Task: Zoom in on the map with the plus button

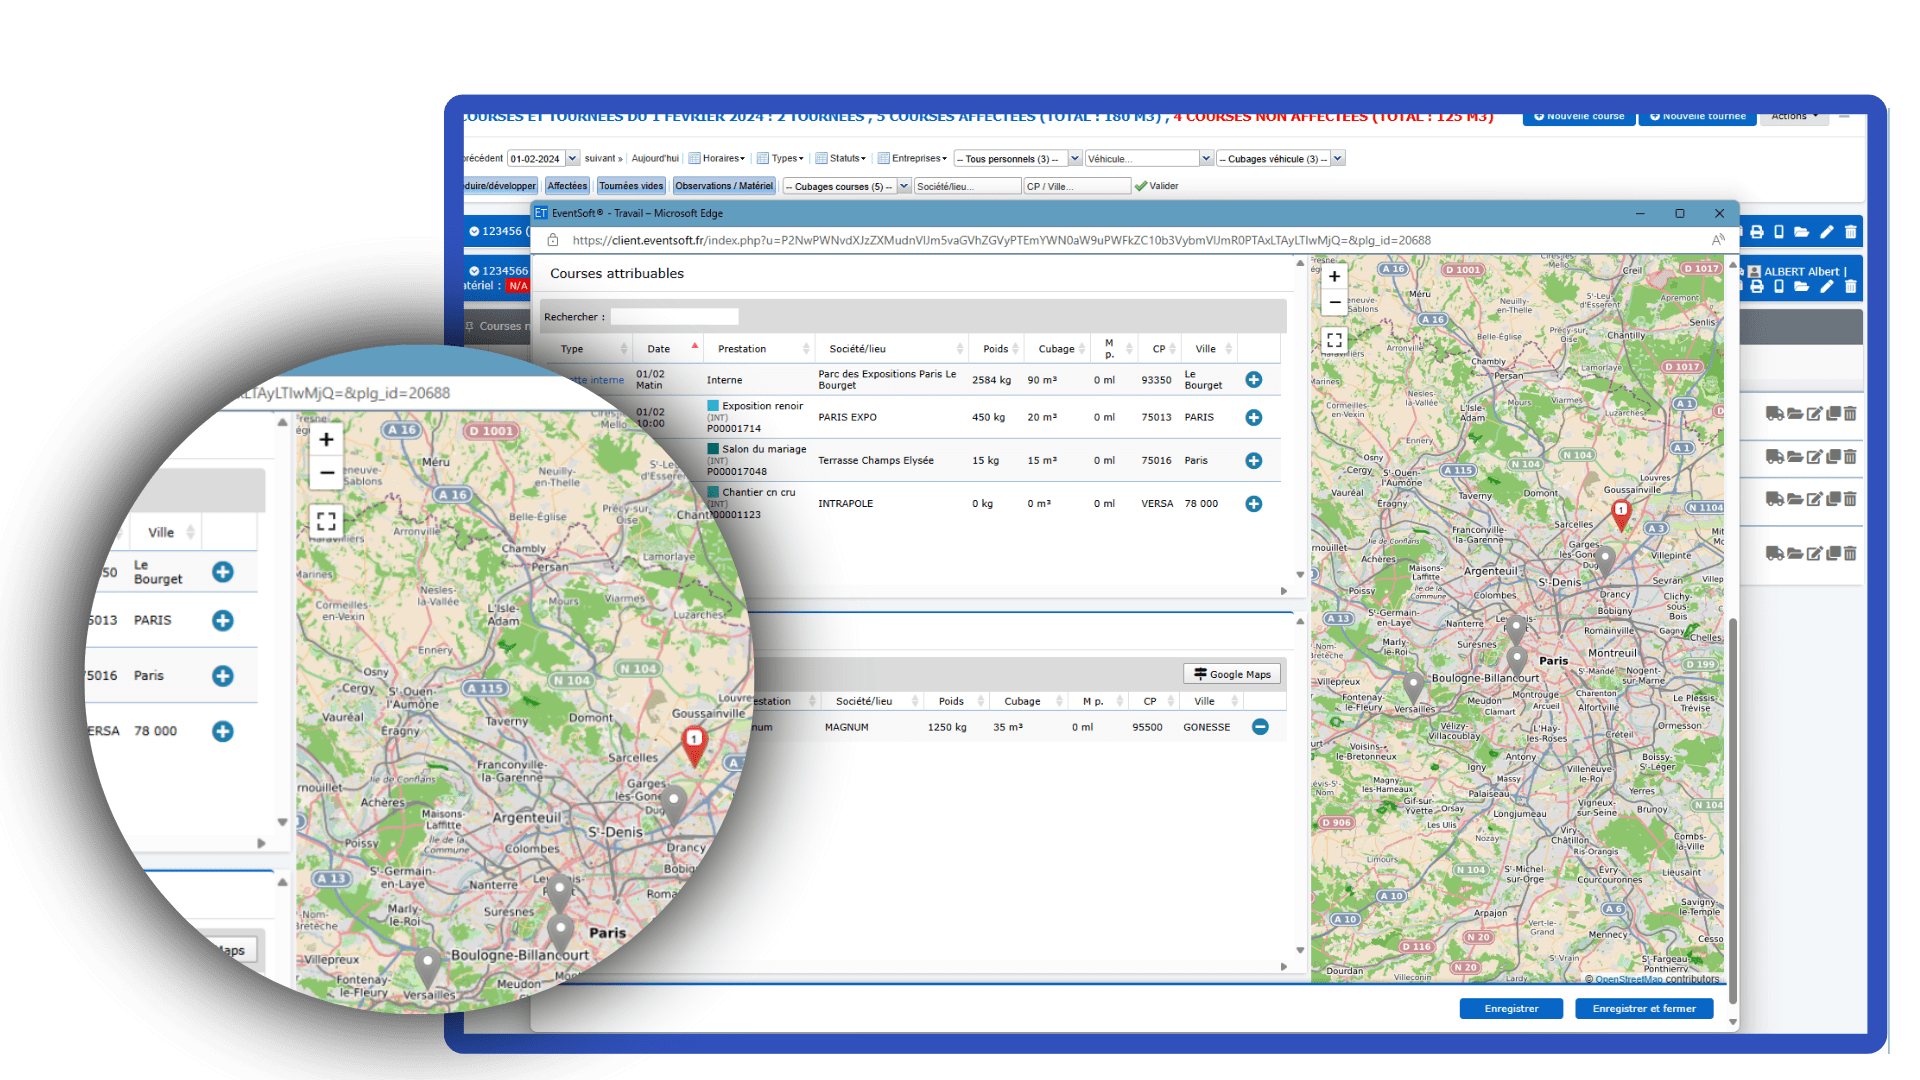Action: [1334, 276]
